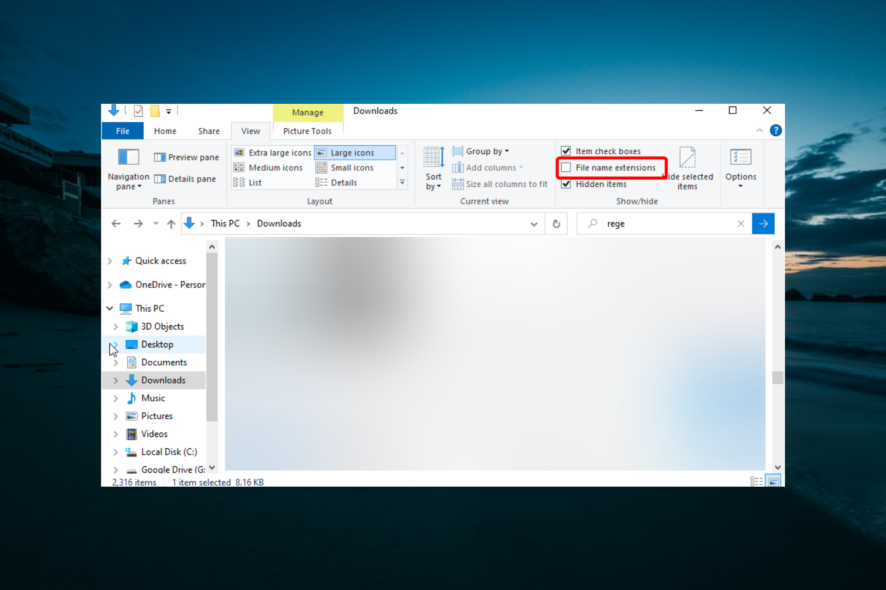
Task: Select Downloads in navigation tree
Action: pos(163,380)
